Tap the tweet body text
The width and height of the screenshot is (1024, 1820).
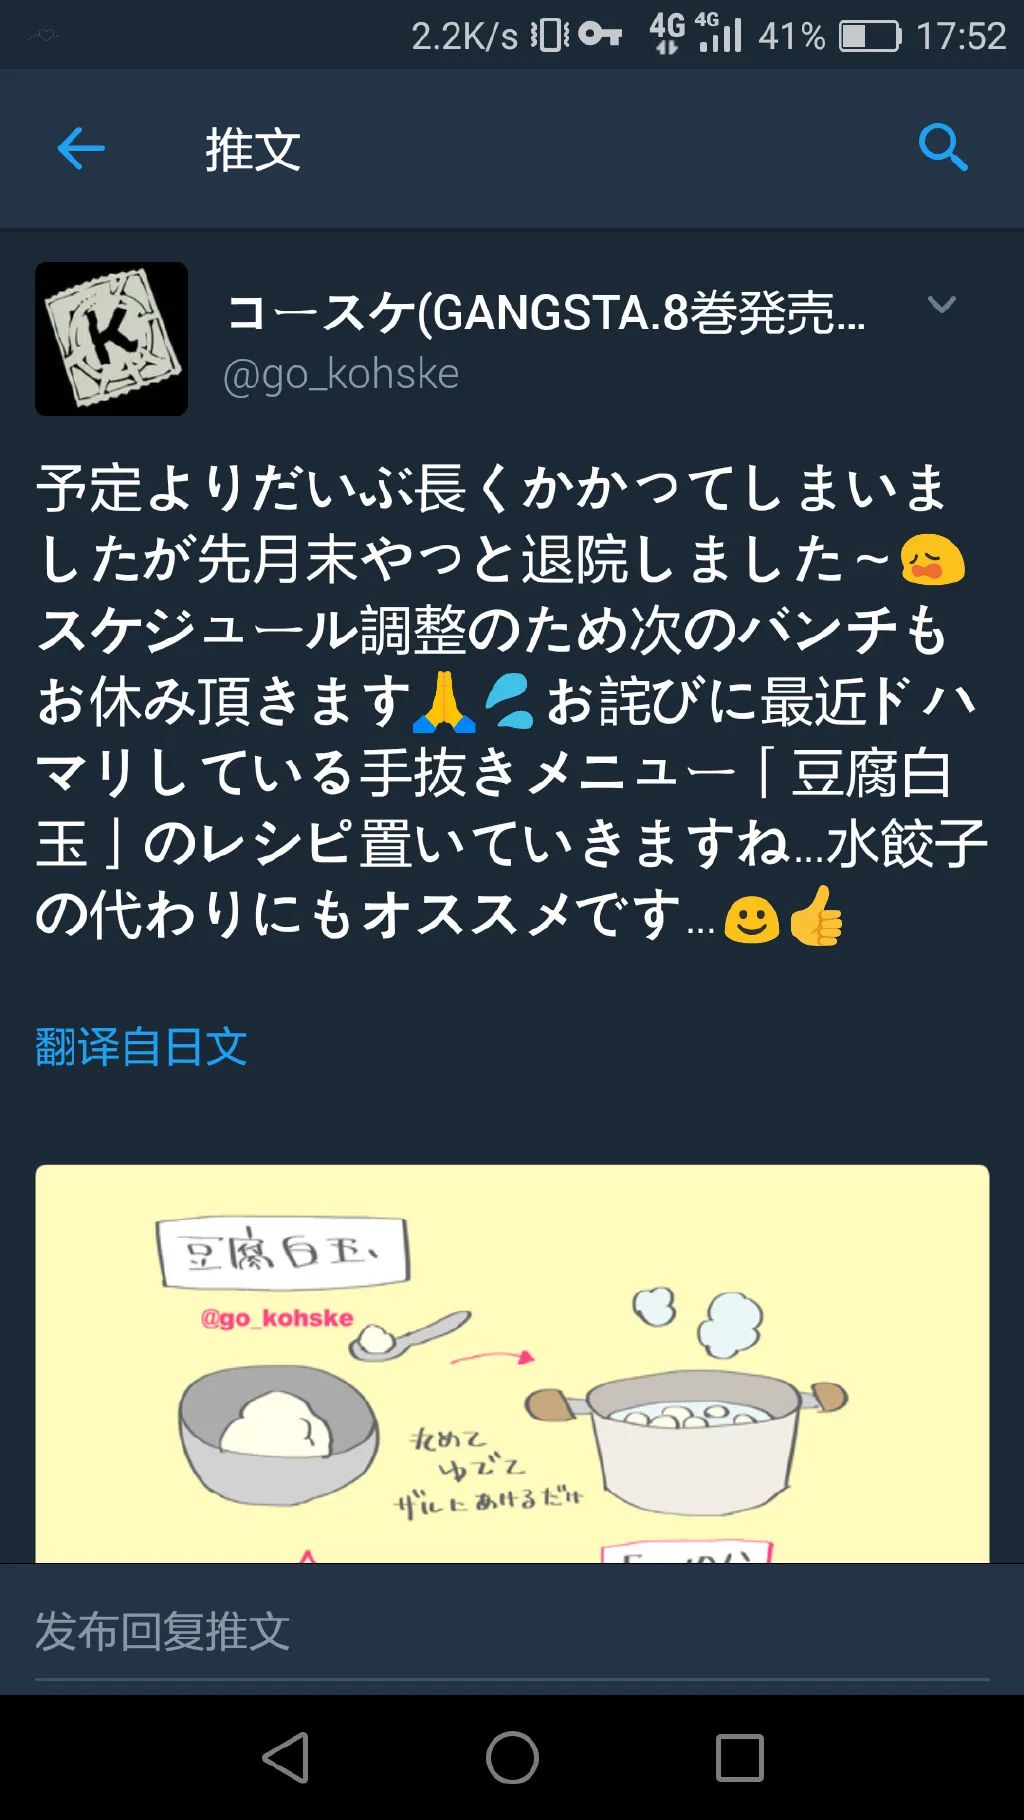(x=512, y=702)
